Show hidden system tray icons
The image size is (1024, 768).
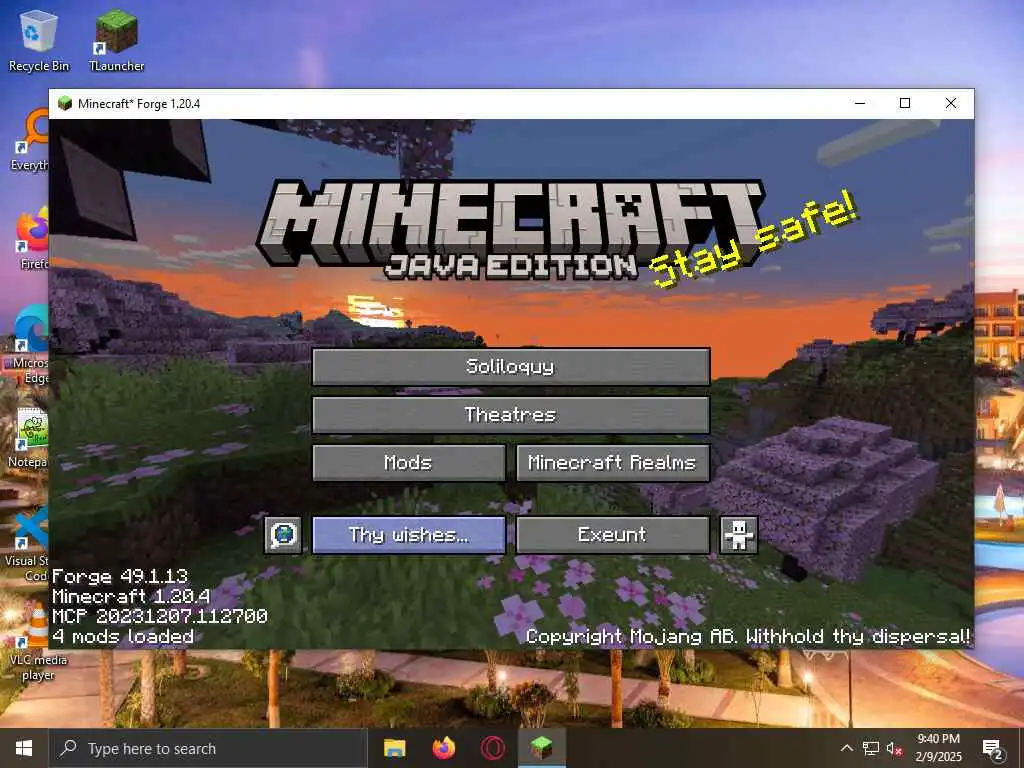846,748
